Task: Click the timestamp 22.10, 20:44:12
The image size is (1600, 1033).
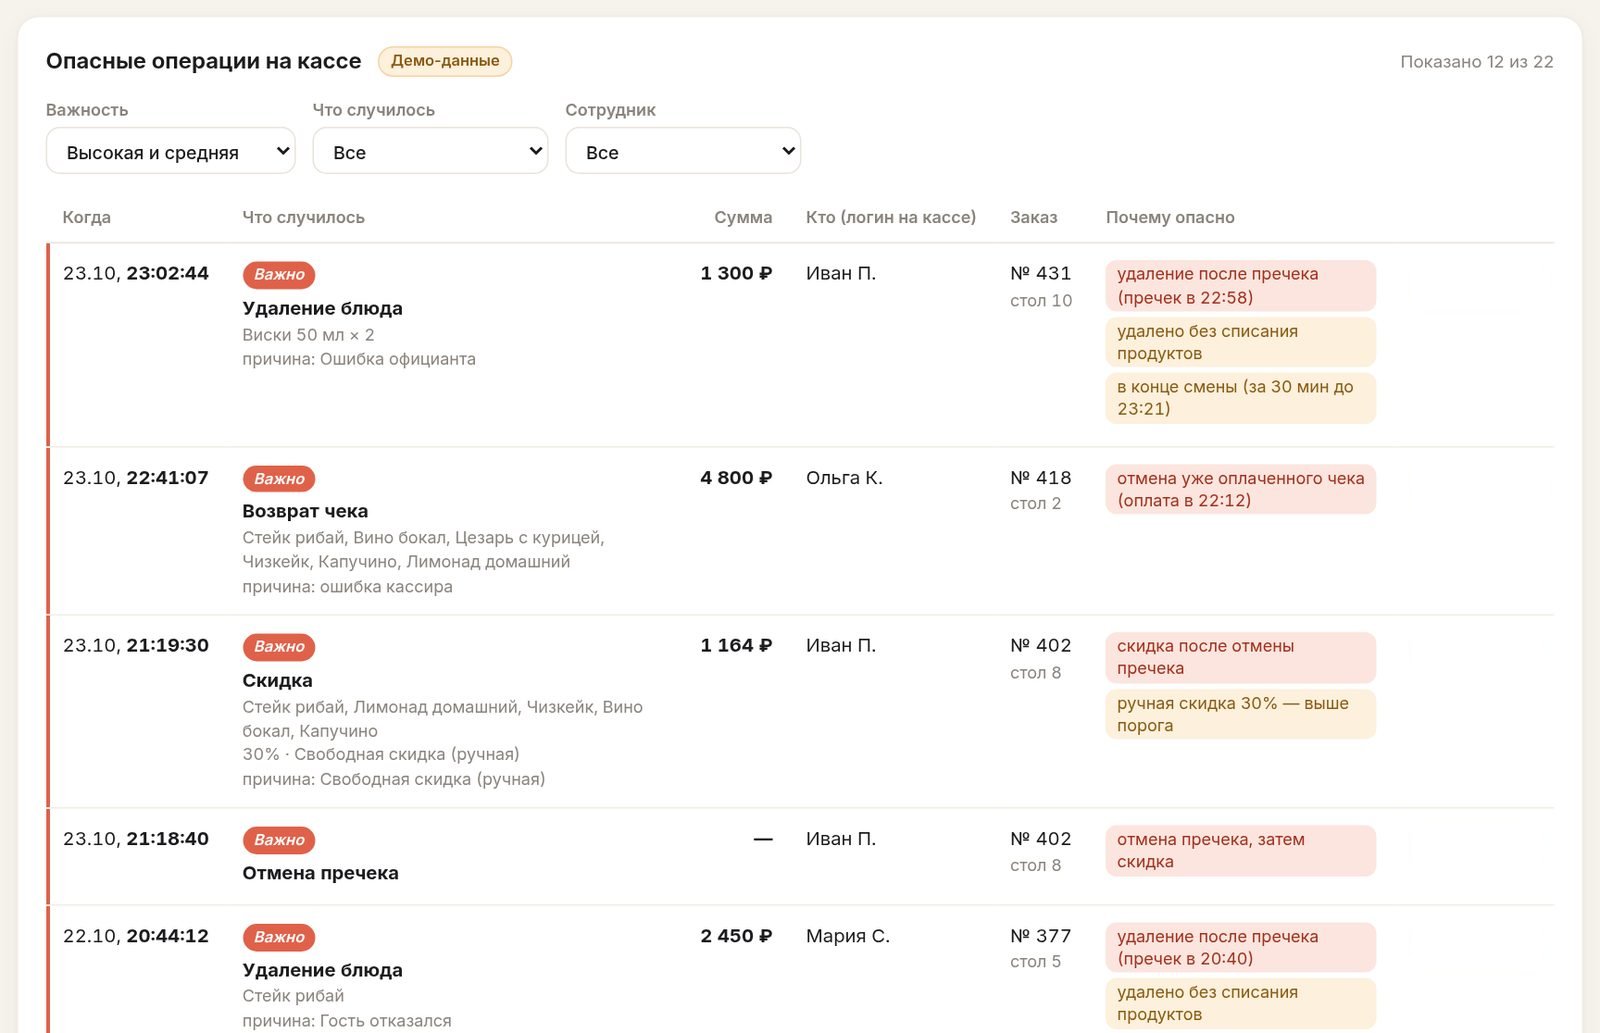Action: 136,936
